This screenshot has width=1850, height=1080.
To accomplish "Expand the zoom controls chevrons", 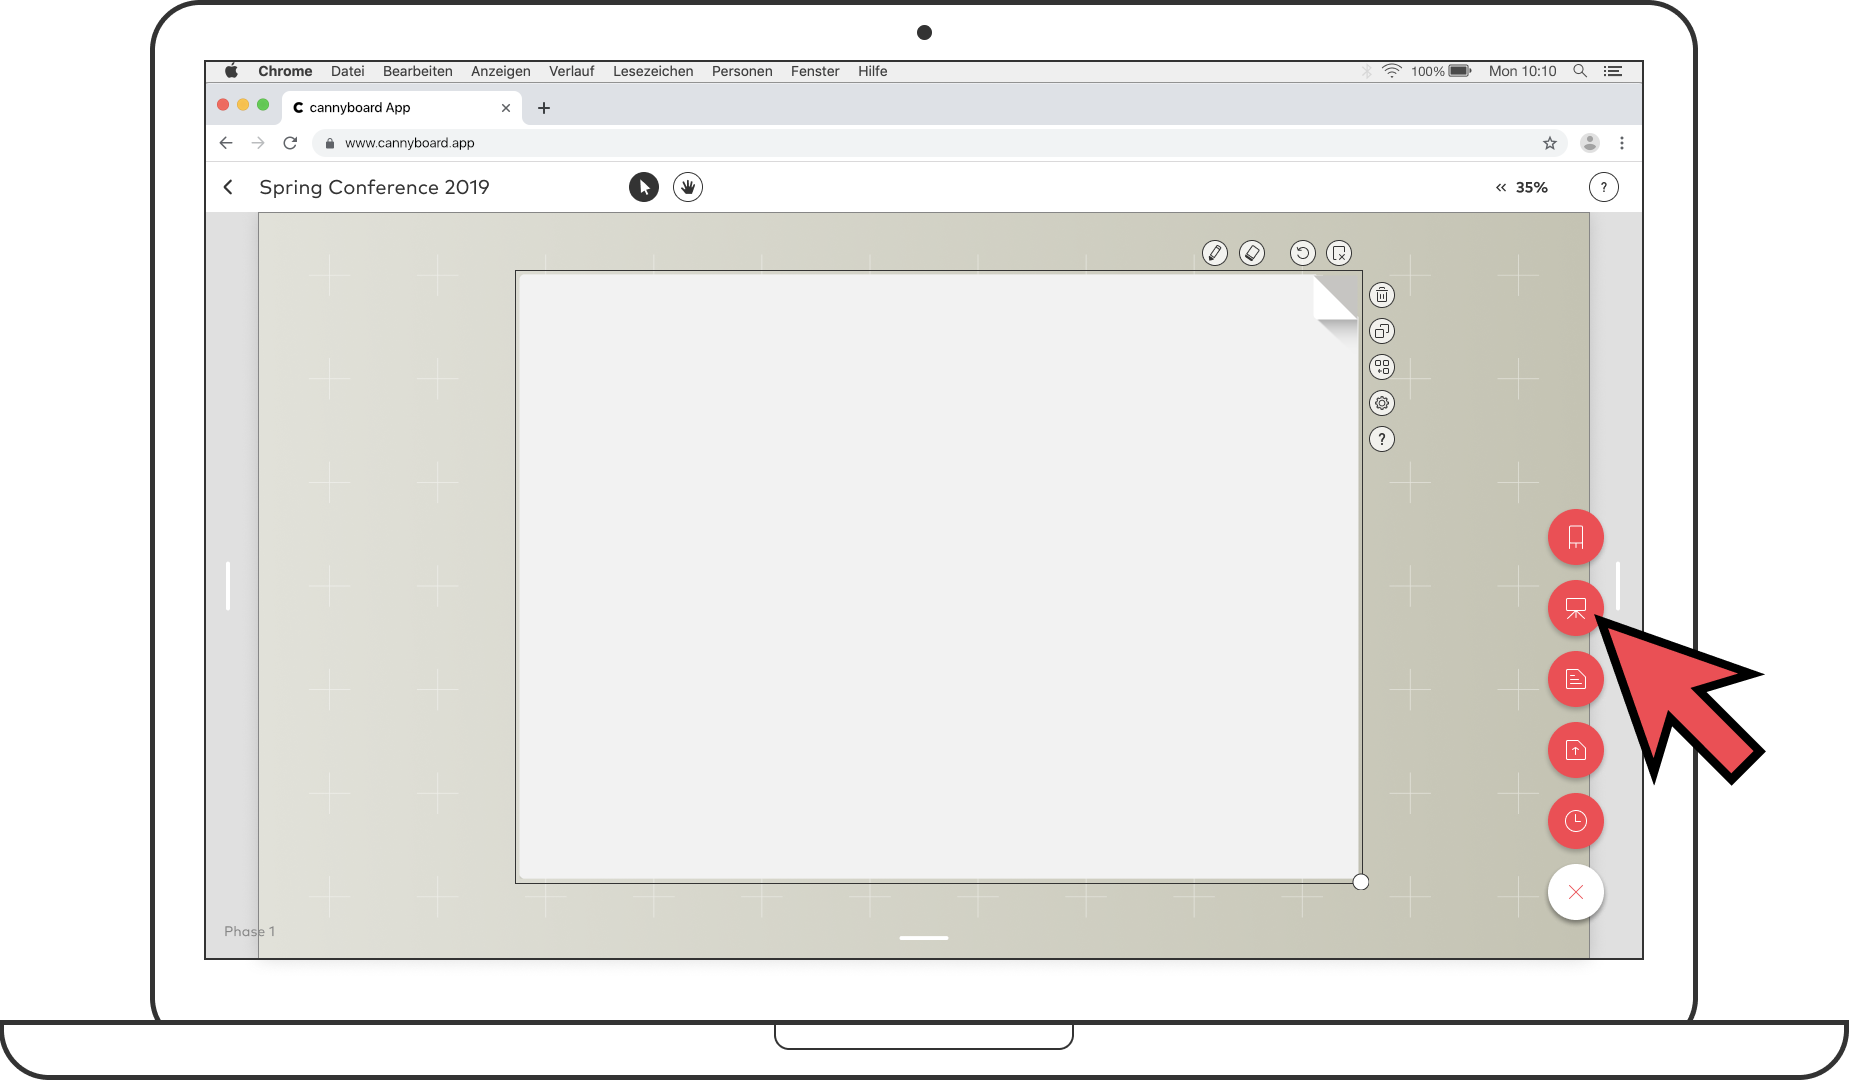I will (x=1501, y=187).
